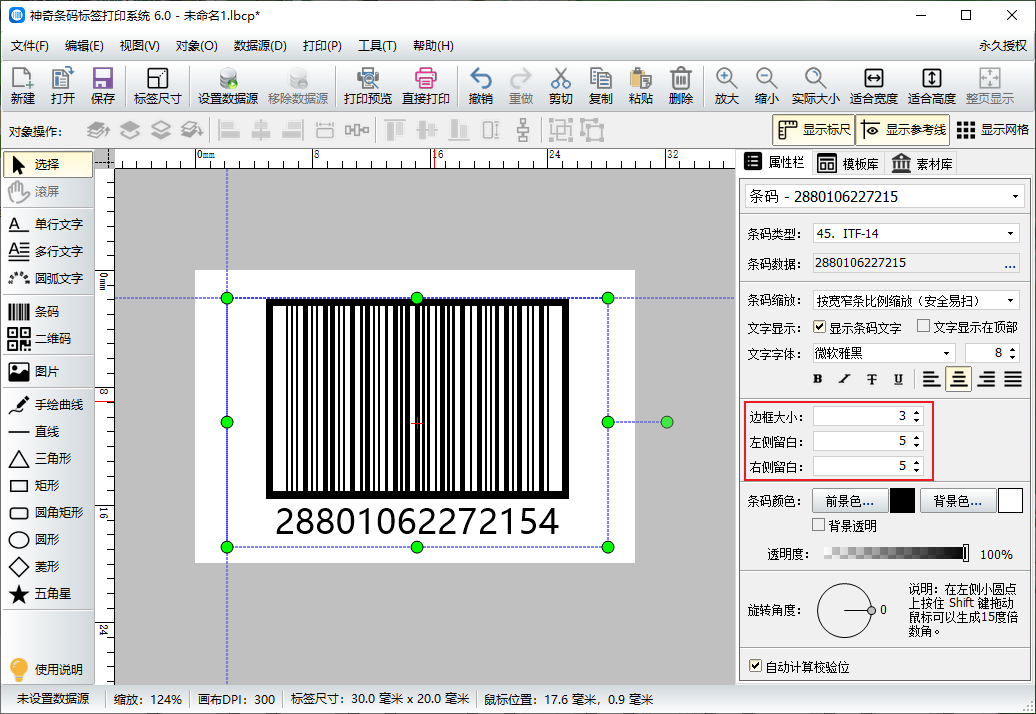Click the 直接打印 printer icon

click(426, 86)
